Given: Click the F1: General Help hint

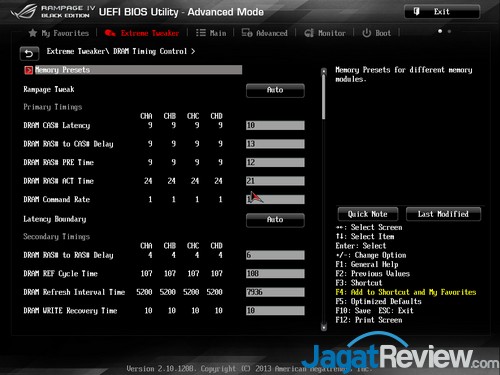Looking at the screenshot, I should point(367,264).
